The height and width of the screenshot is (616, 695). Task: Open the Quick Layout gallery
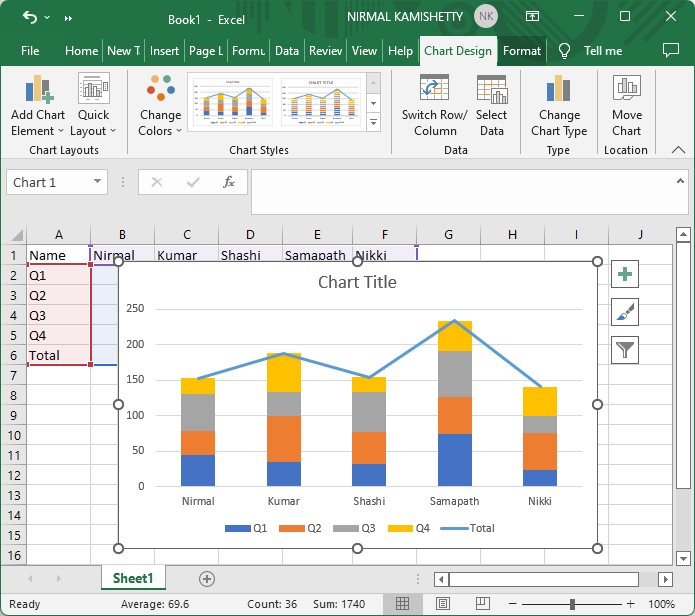(x=94, y=106)
